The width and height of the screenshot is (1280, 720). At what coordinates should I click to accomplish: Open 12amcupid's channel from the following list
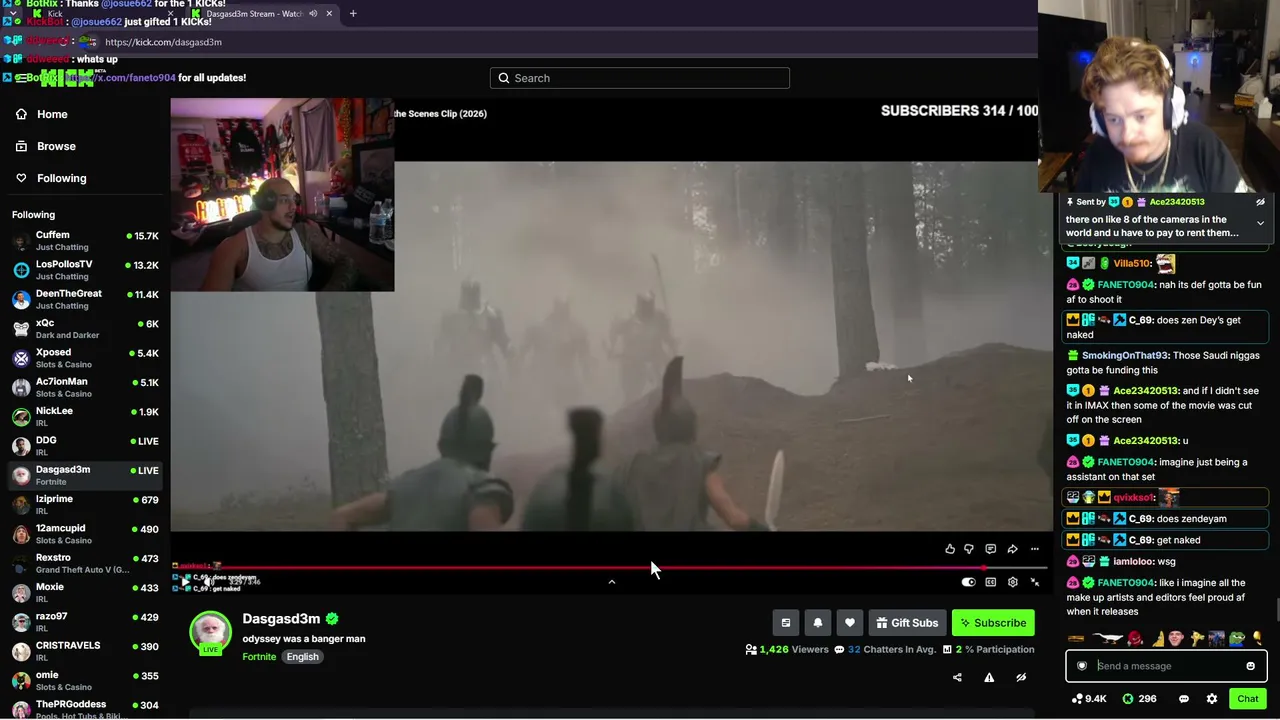point(85,534)
